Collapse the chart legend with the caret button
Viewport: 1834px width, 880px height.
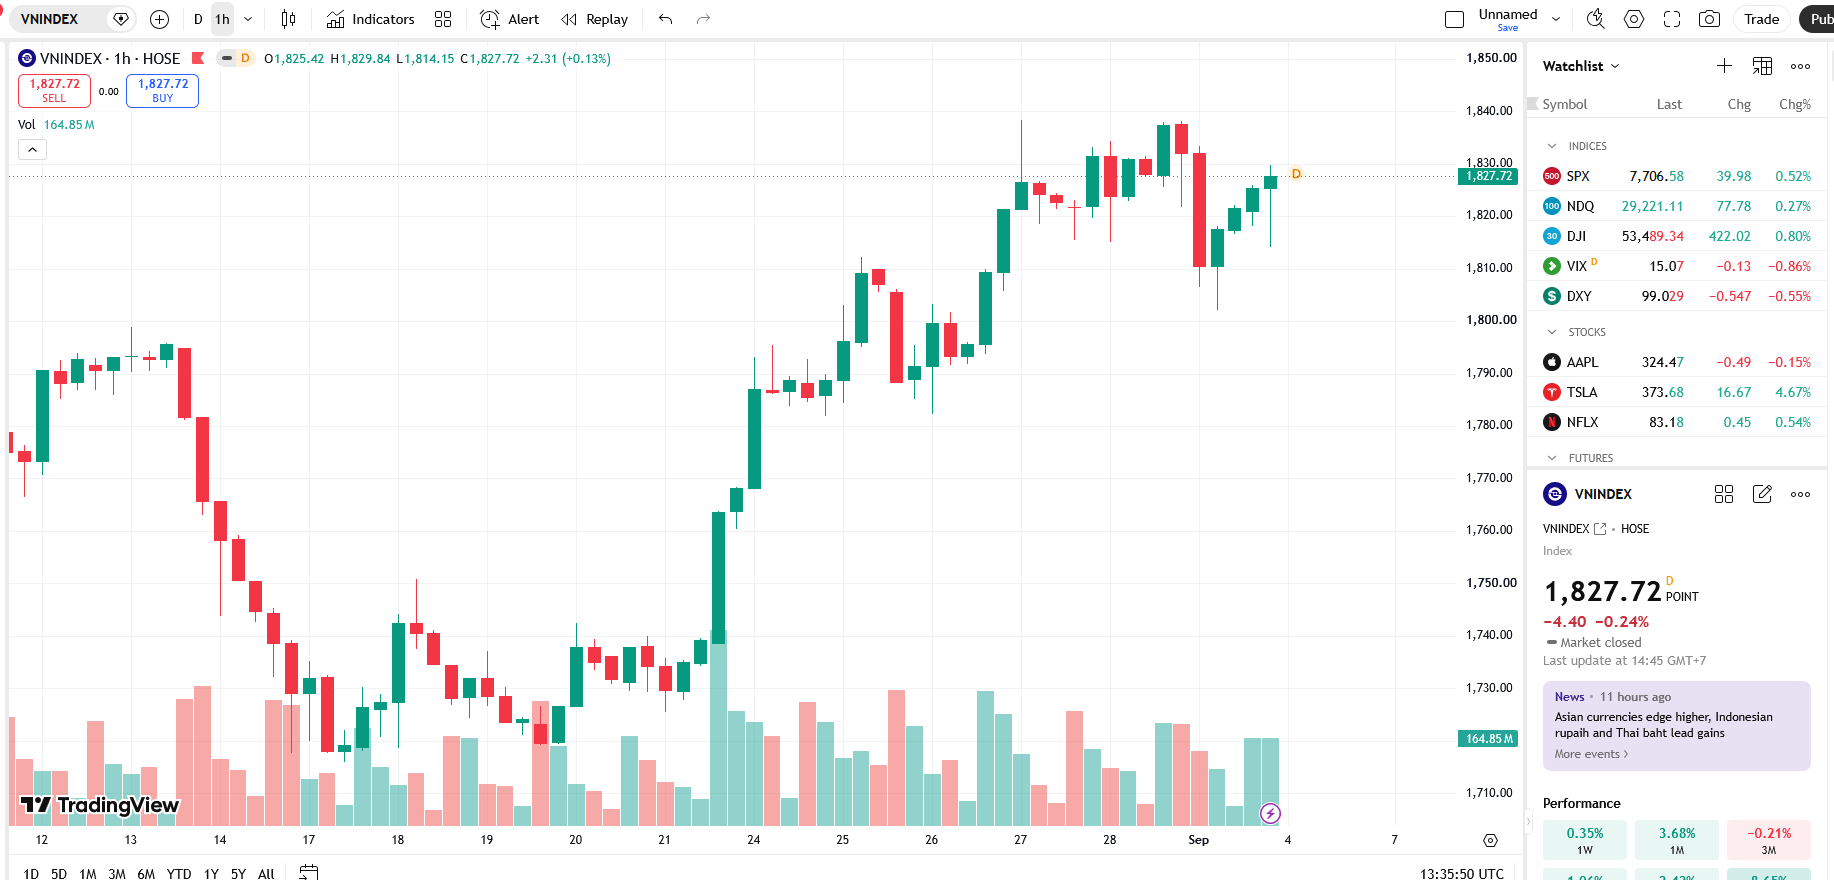(x=32, y=150)
